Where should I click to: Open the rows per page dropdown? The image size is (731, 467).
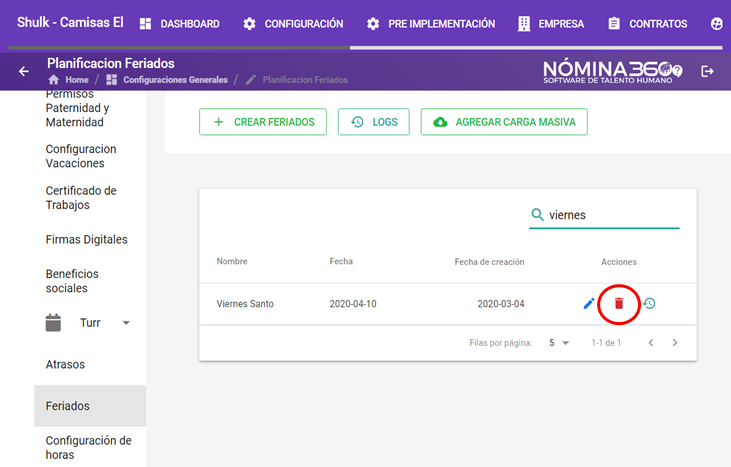click(x=559, y=343)
